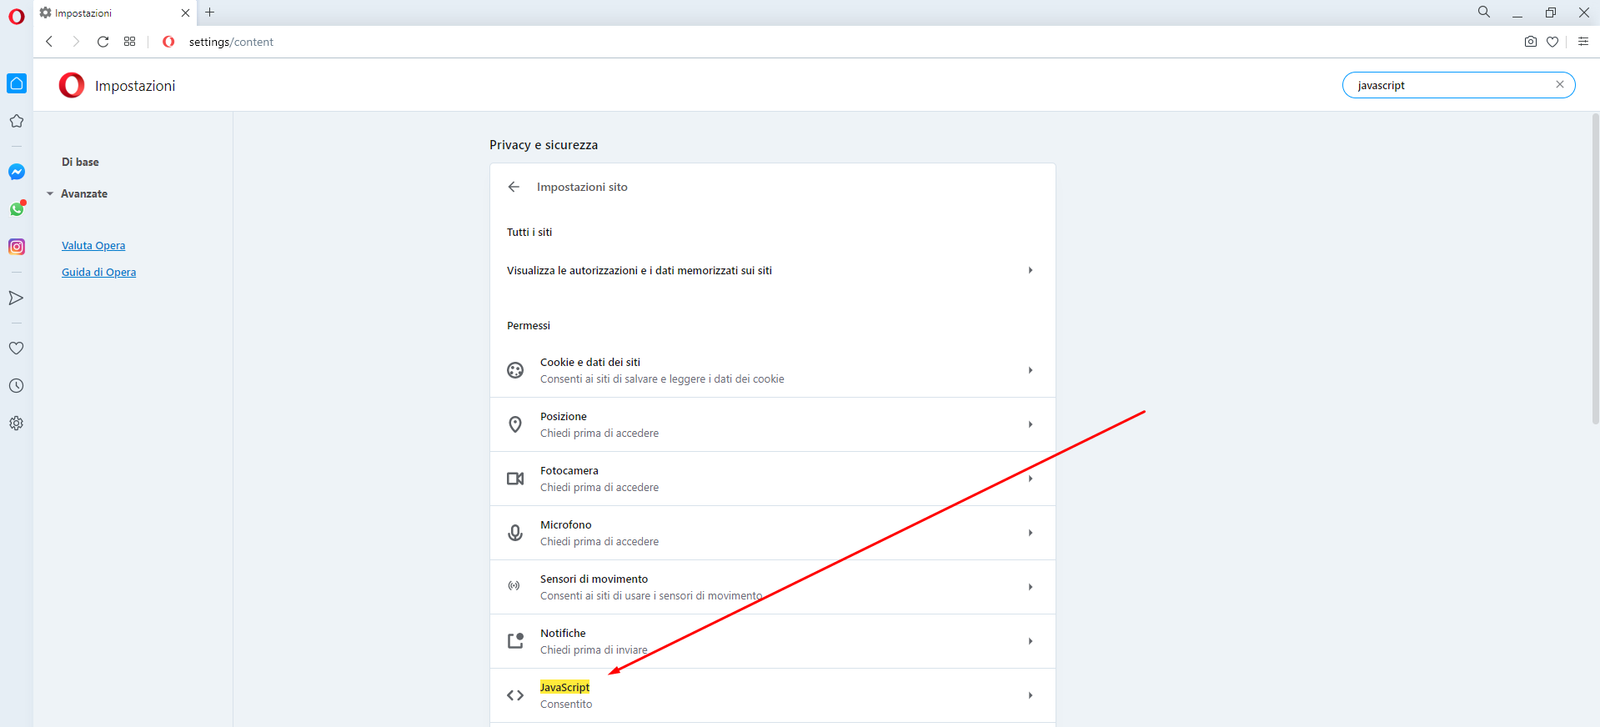
Task: Reload the settings page
Action: [x=103, y=42]
